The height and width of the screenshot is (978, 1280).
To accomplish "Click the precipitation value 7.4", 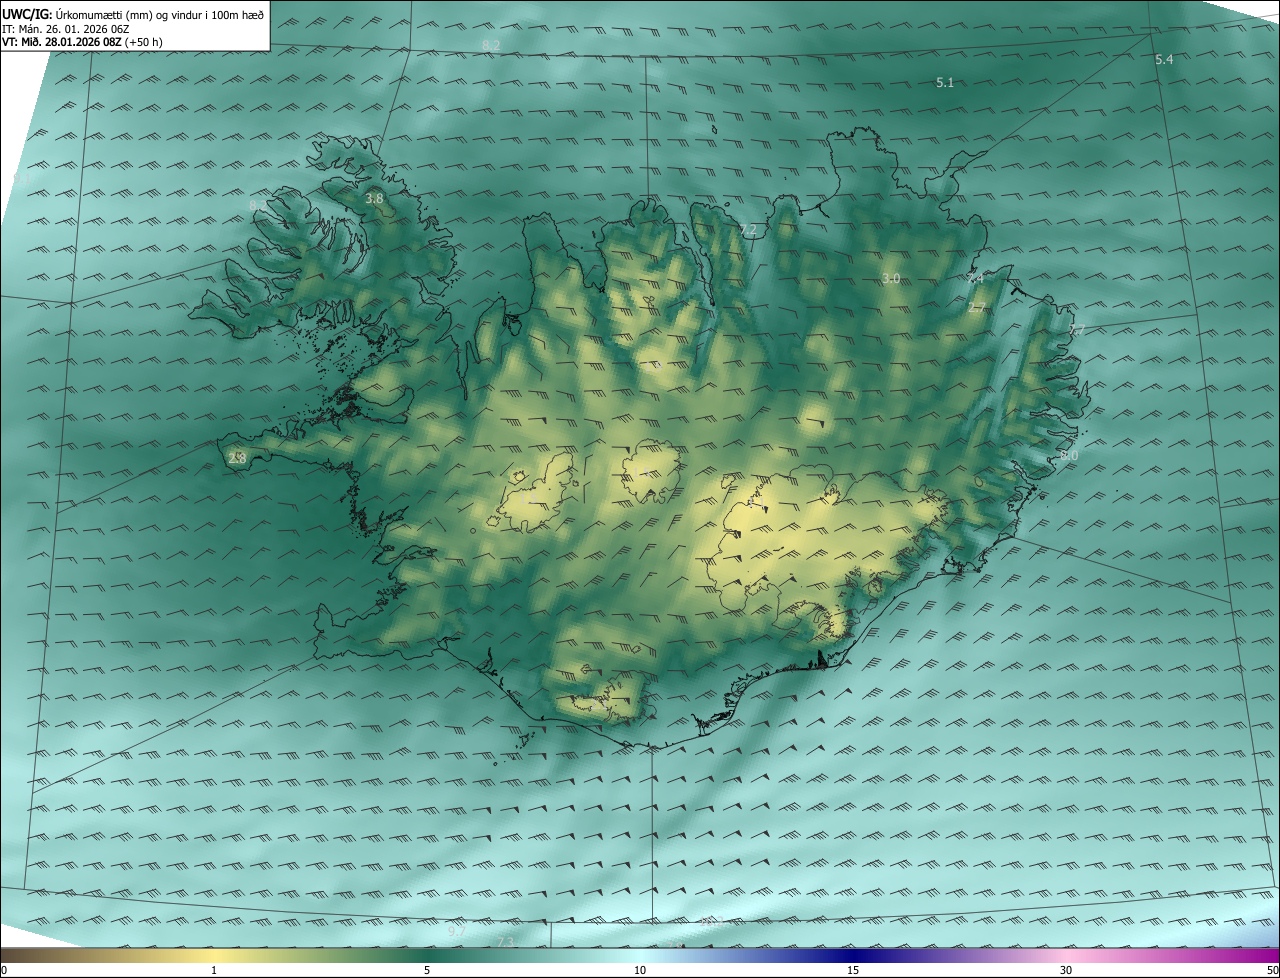I will click(x=975, y=279).
